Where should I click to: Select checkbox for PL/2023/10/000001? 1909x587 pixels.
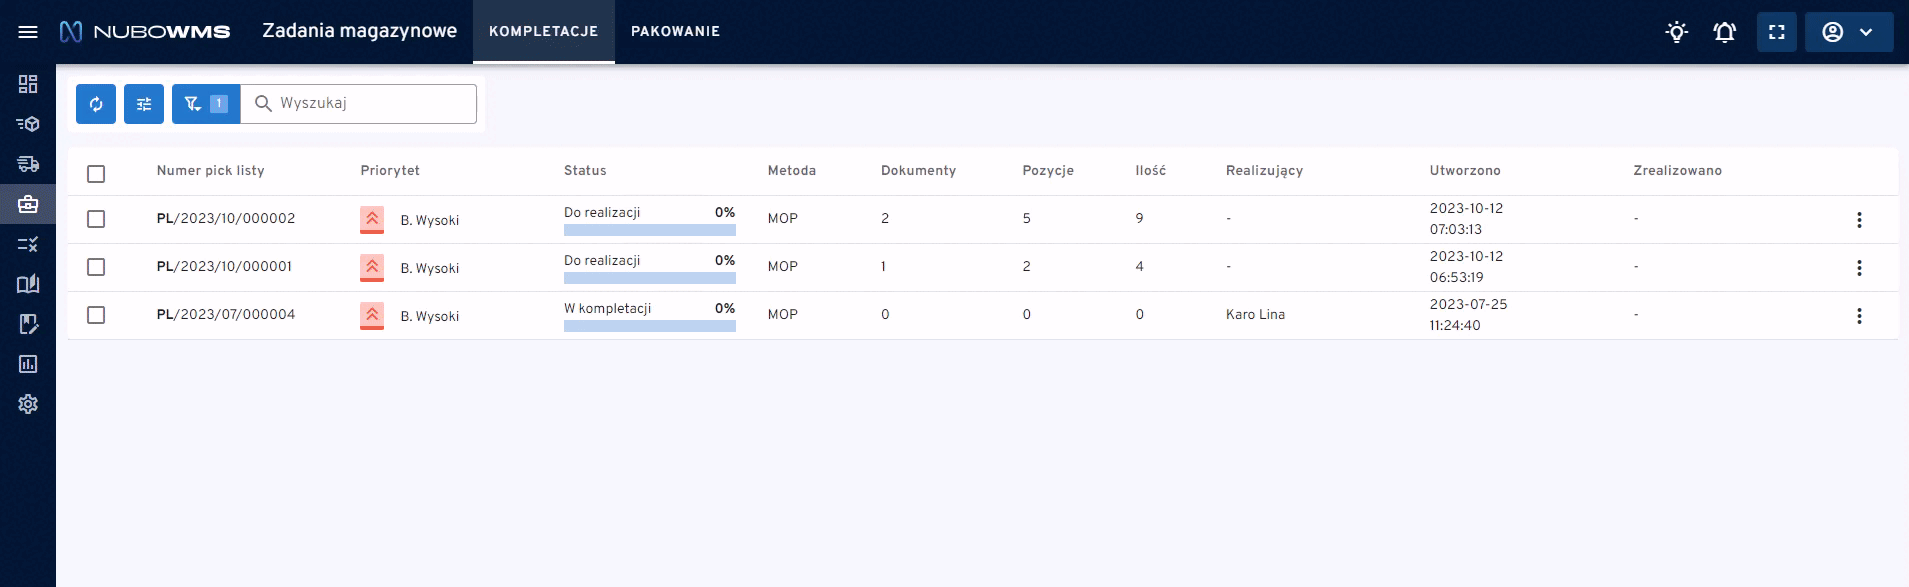coord(96,267)
